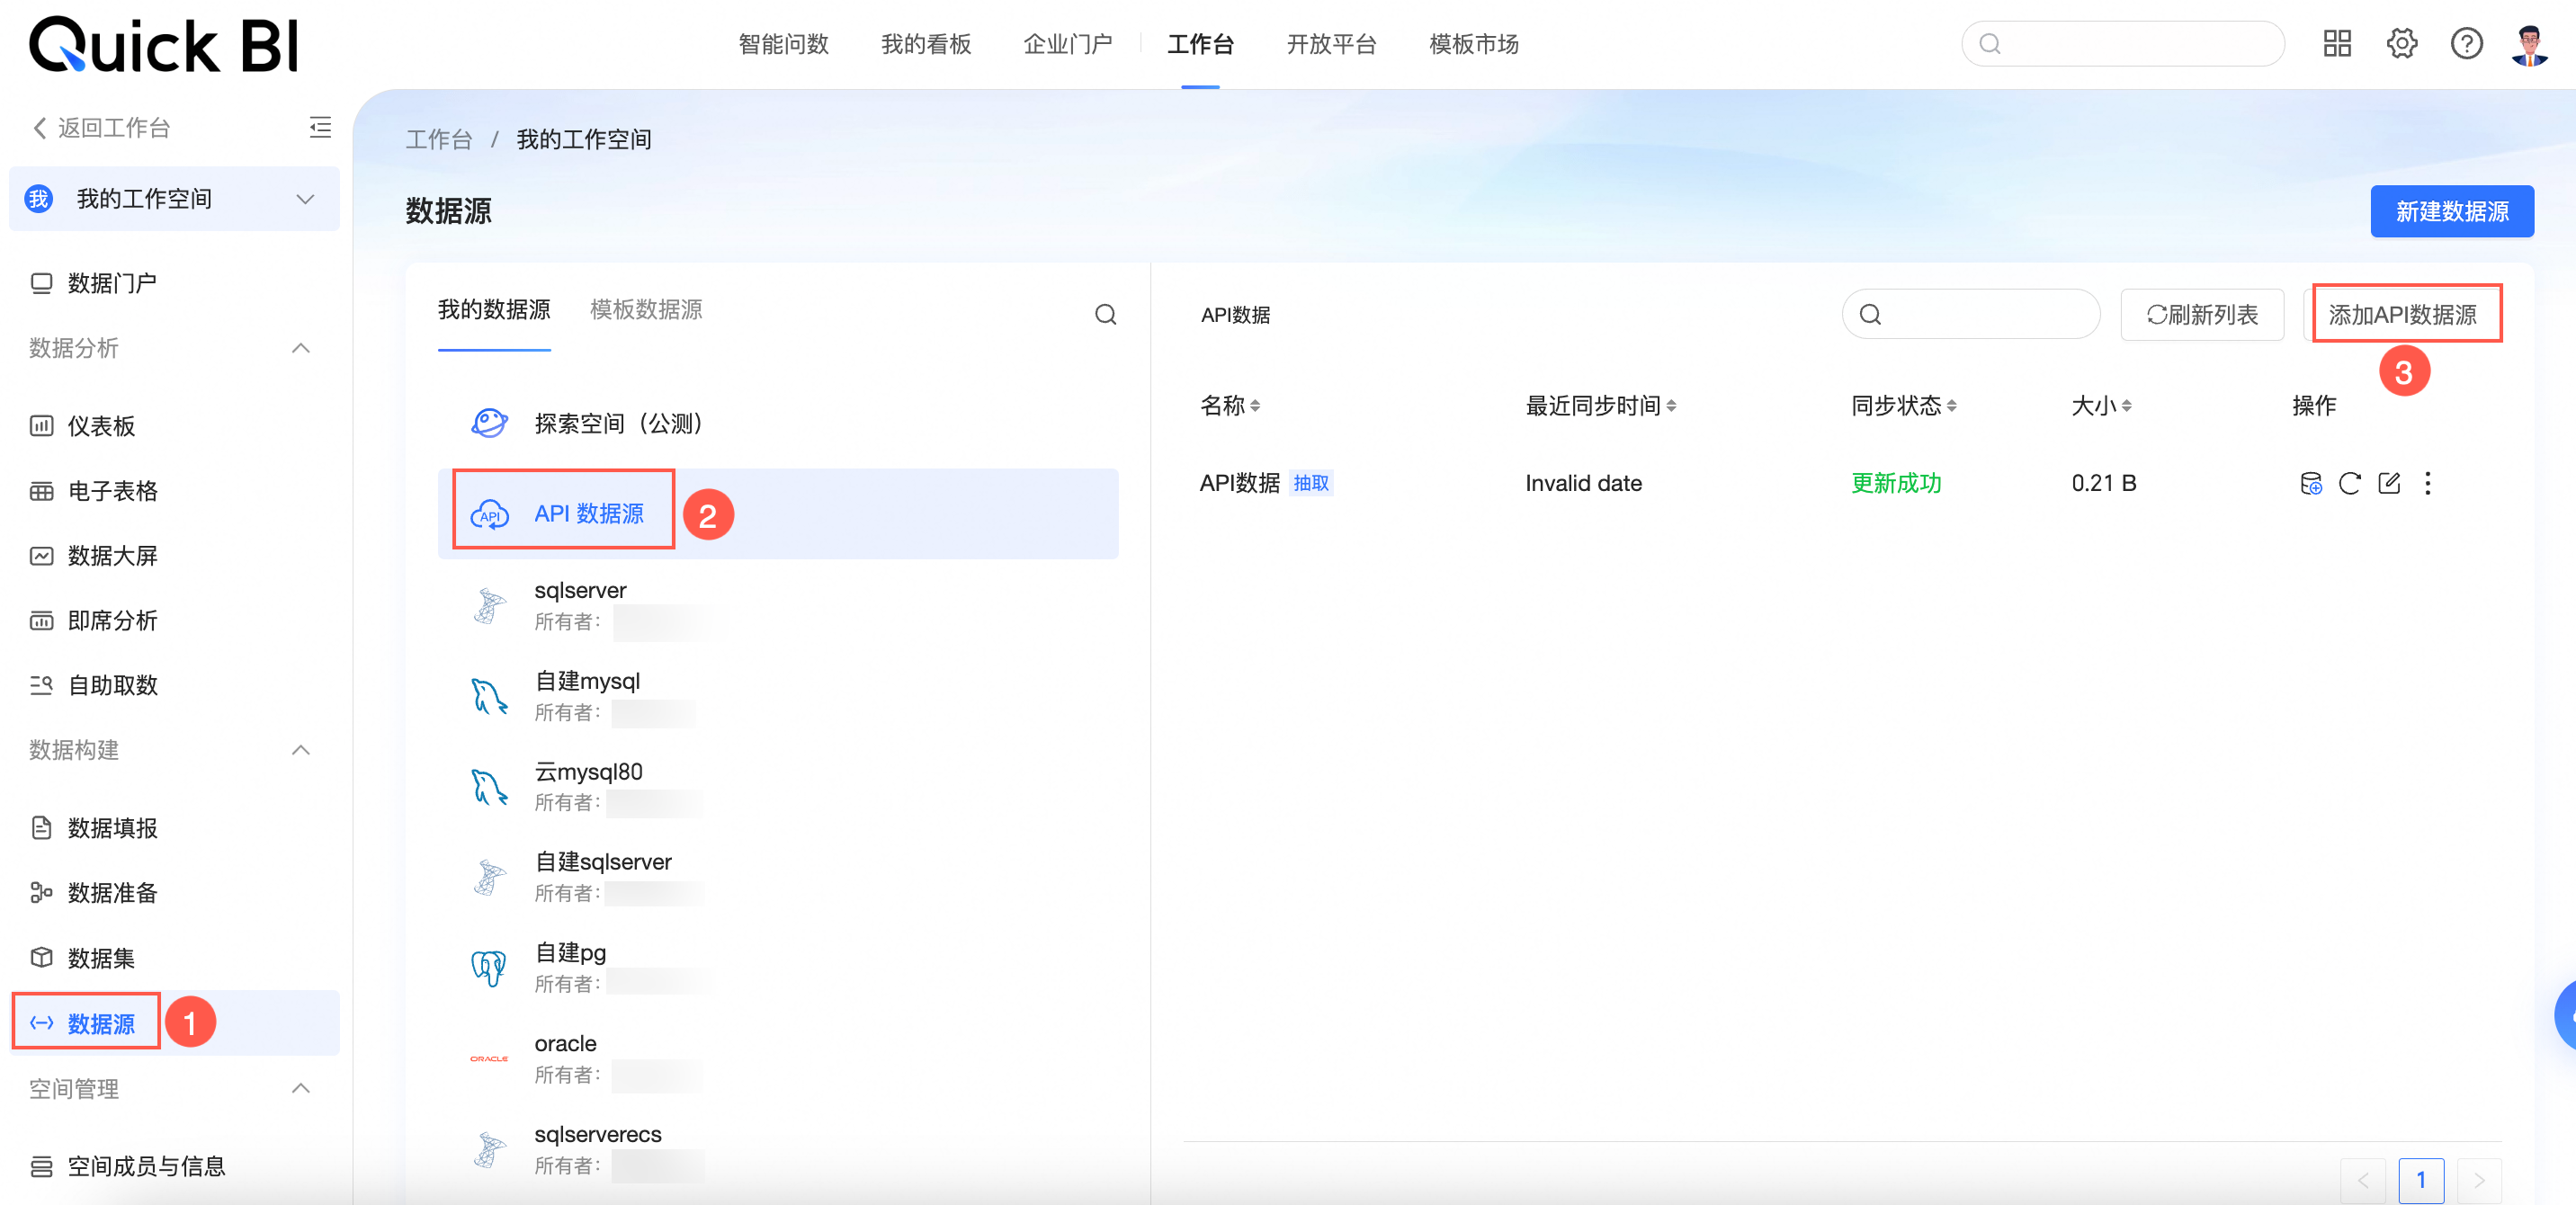Select the 自建sqlserver icon
Image resolution: width=2576 pixels, height=1205 pixels.
click(489, 877)
